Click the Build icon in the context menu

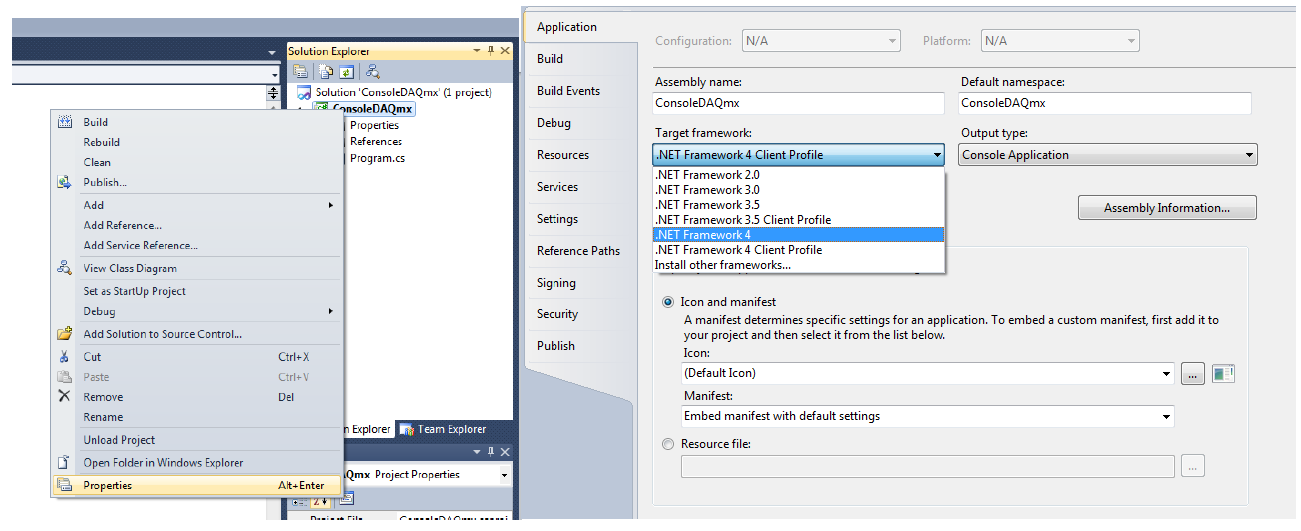coord(65,122)
